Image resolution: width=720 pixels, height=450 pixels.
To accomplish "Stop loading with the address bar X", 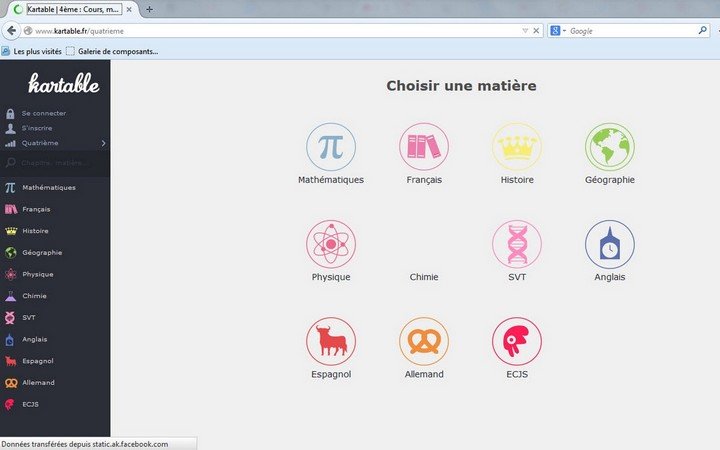I will pos(536,31).
